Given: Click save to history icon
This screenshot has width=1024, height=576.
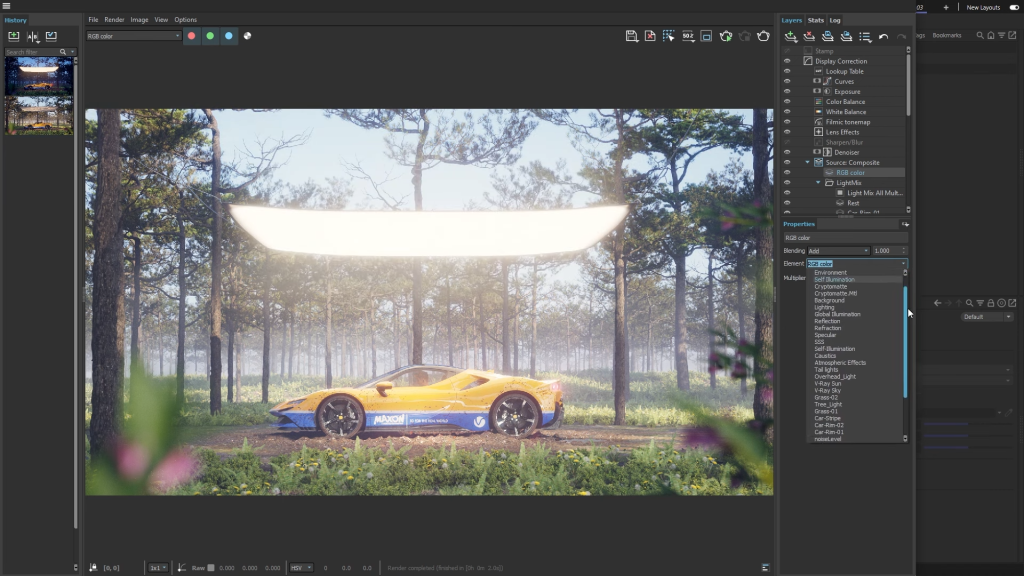Looking at the screenshot, I should click(14, 36).
